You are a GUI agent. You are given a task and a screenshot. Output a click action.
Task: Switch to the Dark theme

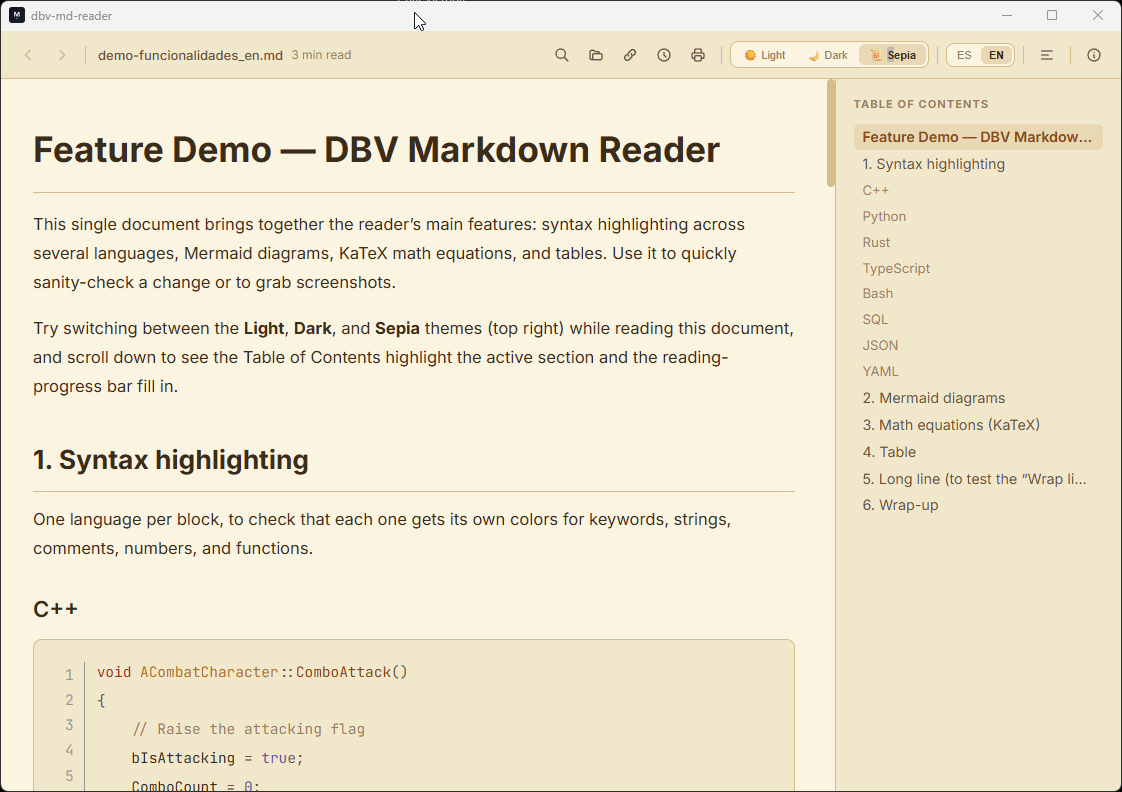pyautogui.click(x=828, y=55)
